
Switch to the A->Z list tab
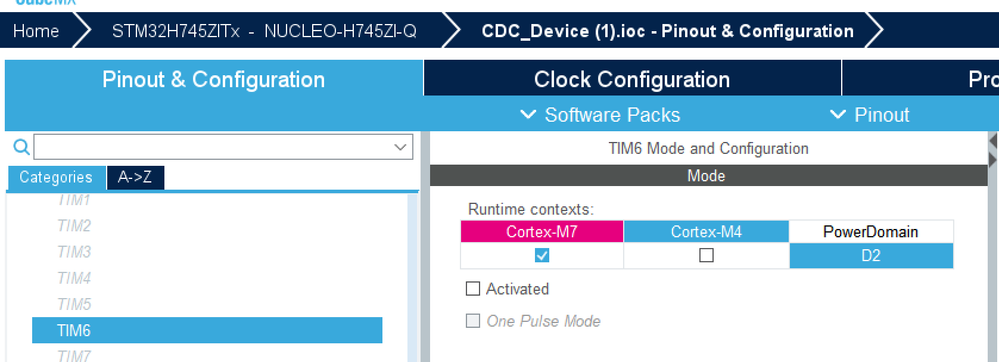pos(135,177)
